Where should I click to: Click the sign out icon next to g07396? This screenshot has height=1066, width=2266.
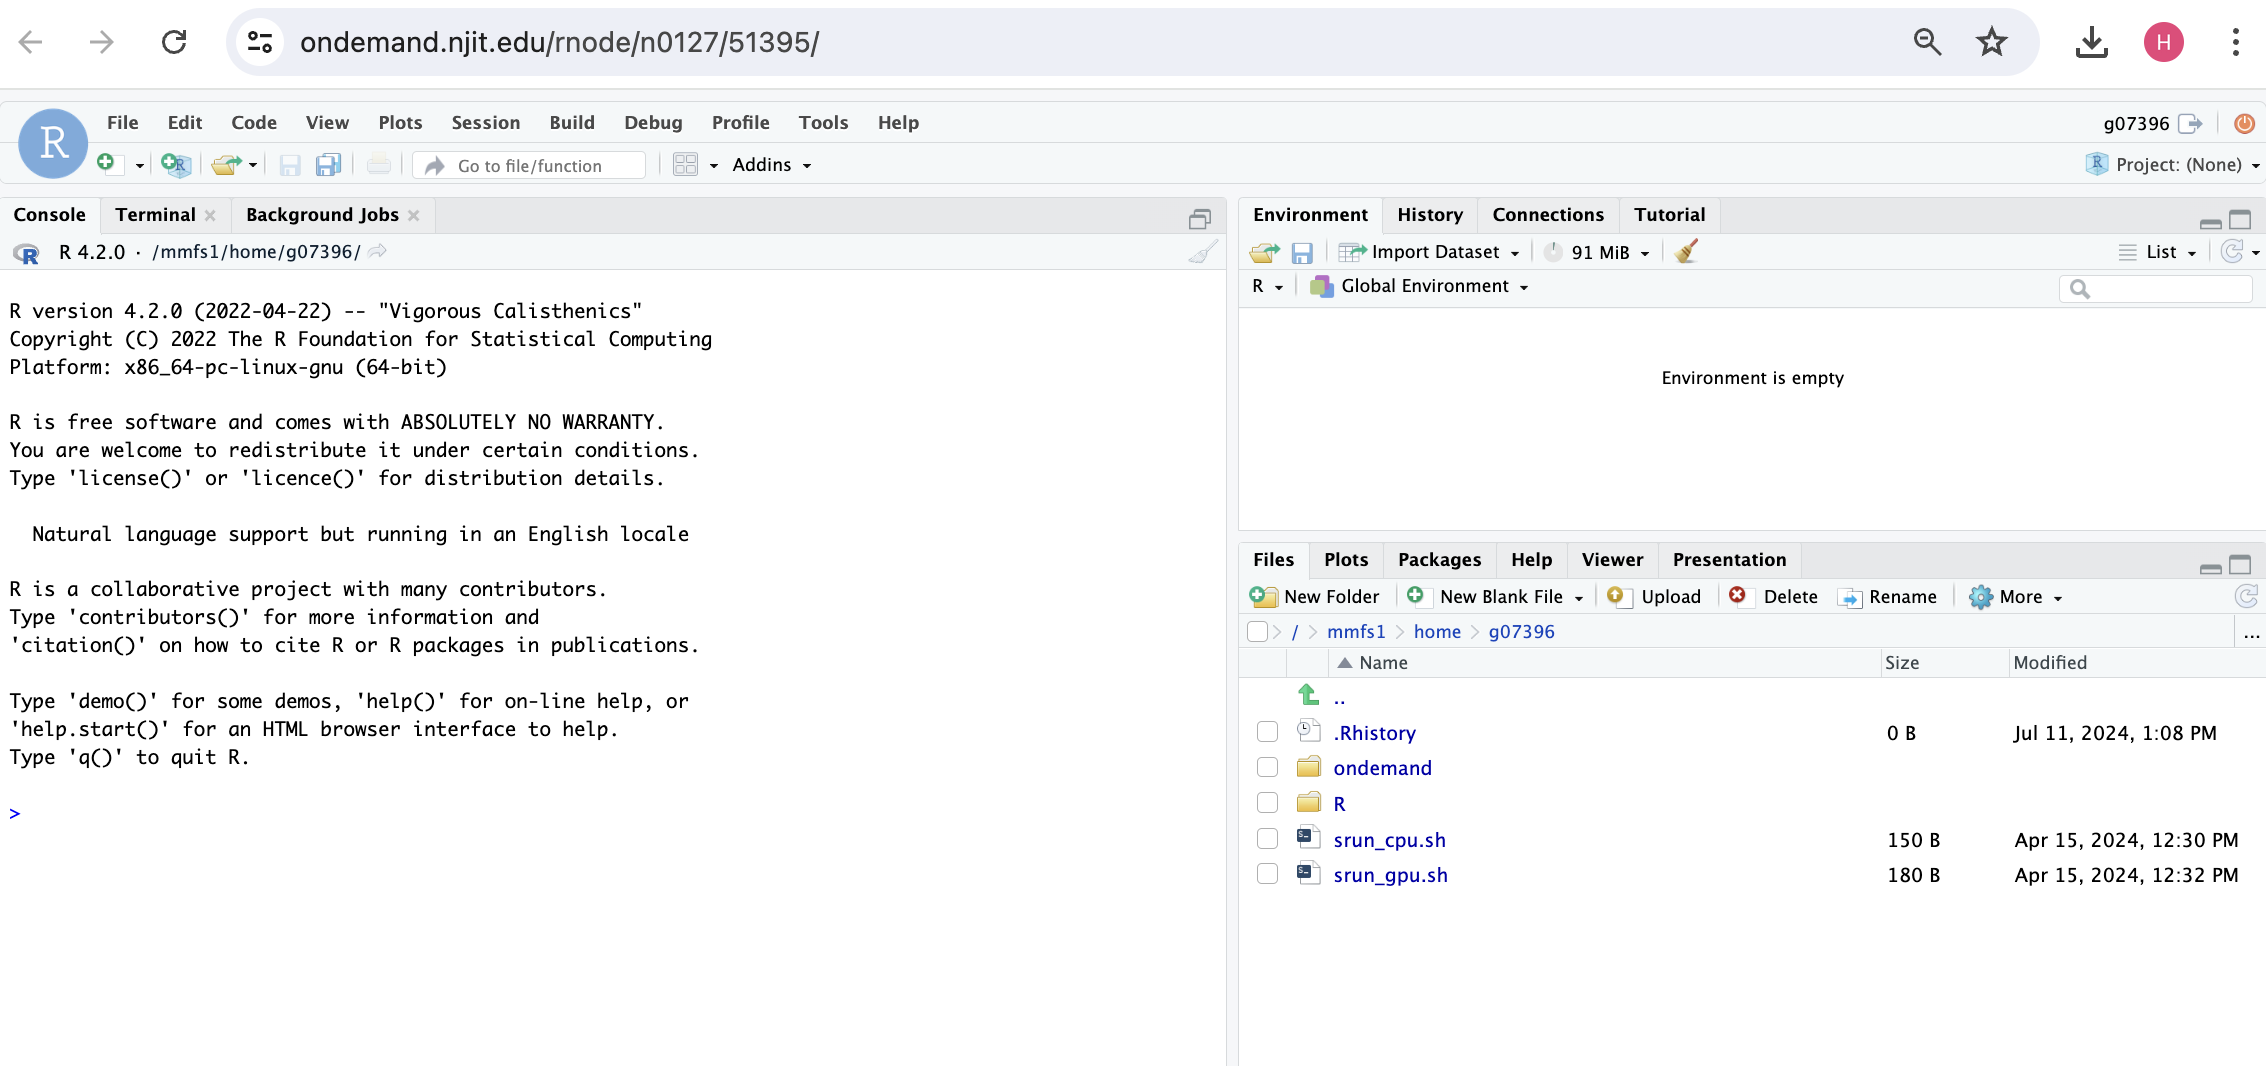2191,124
